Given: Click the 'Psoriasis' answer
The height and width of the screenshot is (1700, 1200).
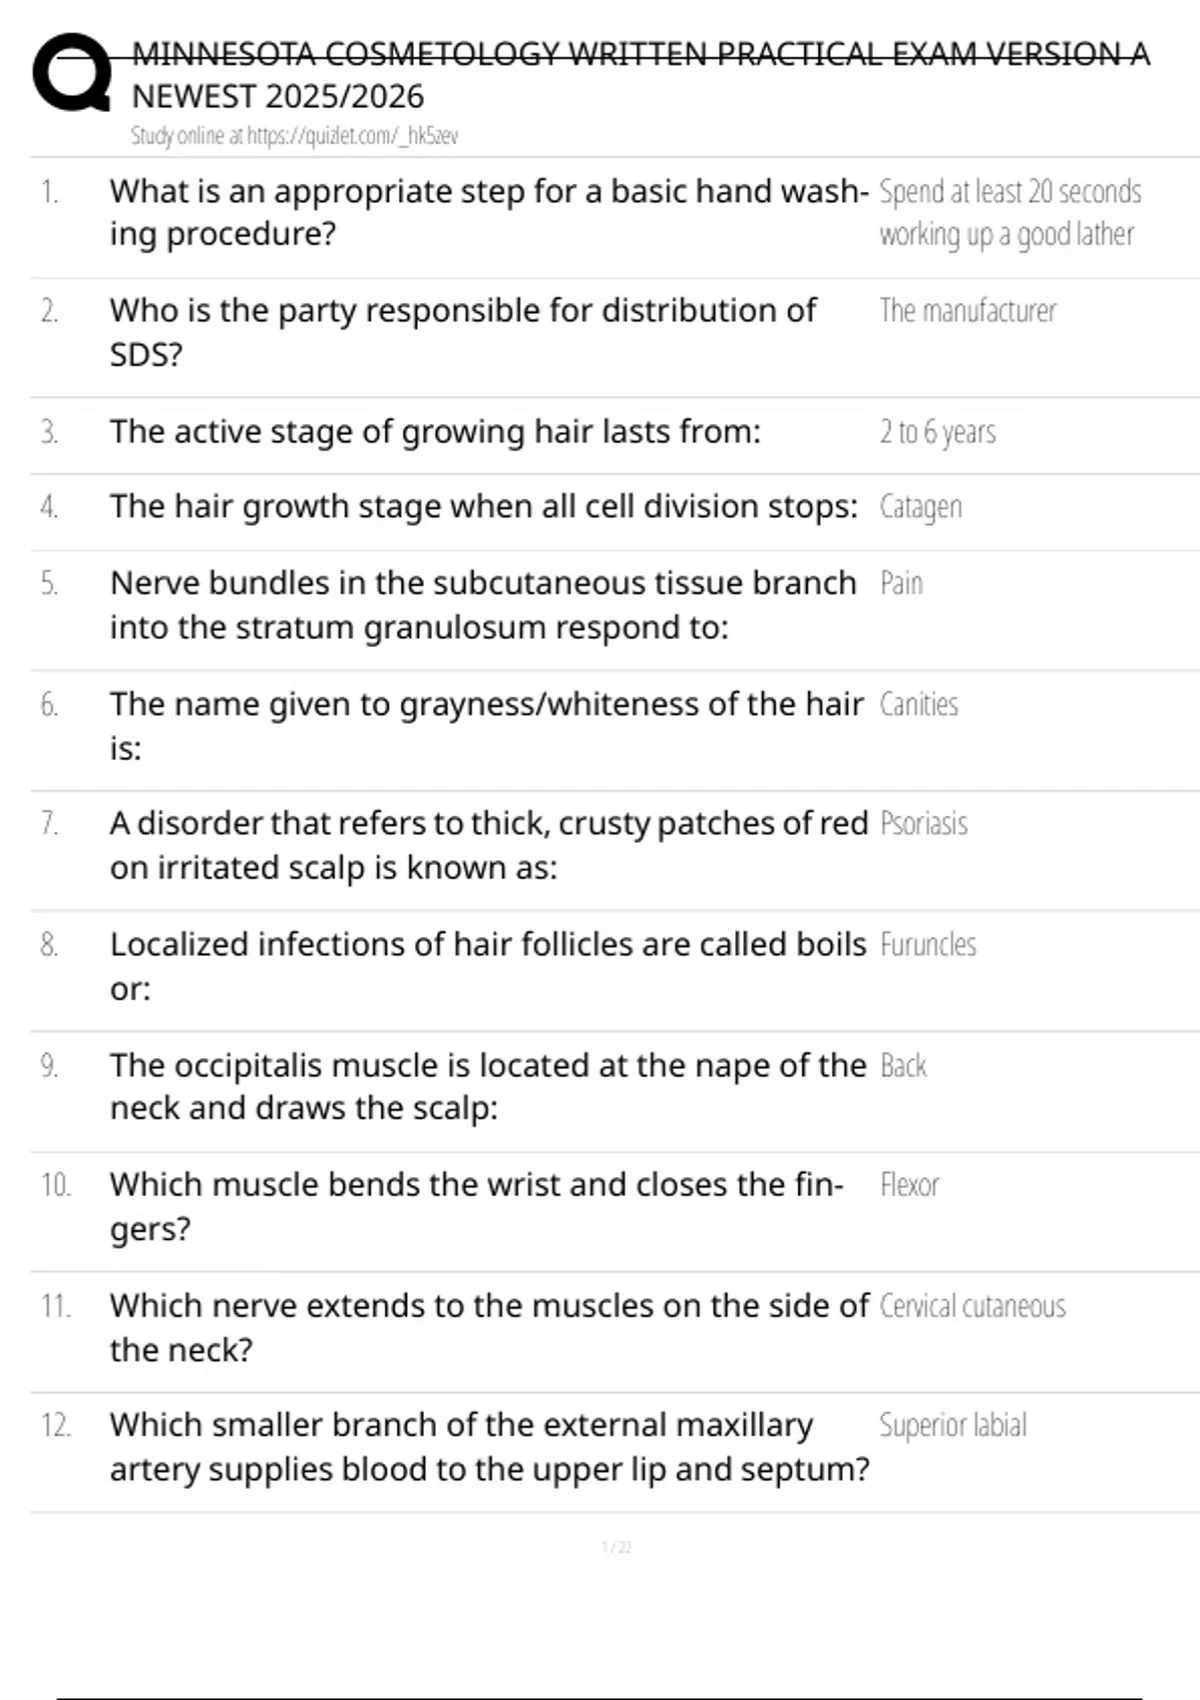Looking at the screenshot, I should click(x=923, y=823).
